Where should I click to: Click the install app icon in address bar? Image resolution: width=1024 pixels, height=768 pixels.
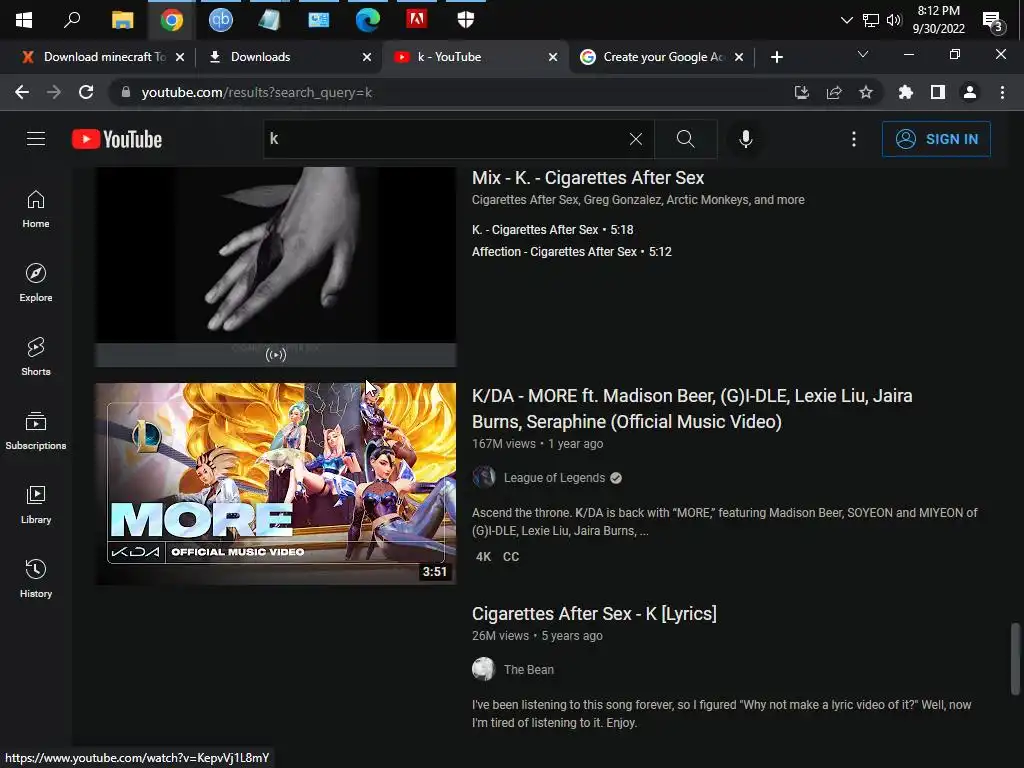pos(802,92)
